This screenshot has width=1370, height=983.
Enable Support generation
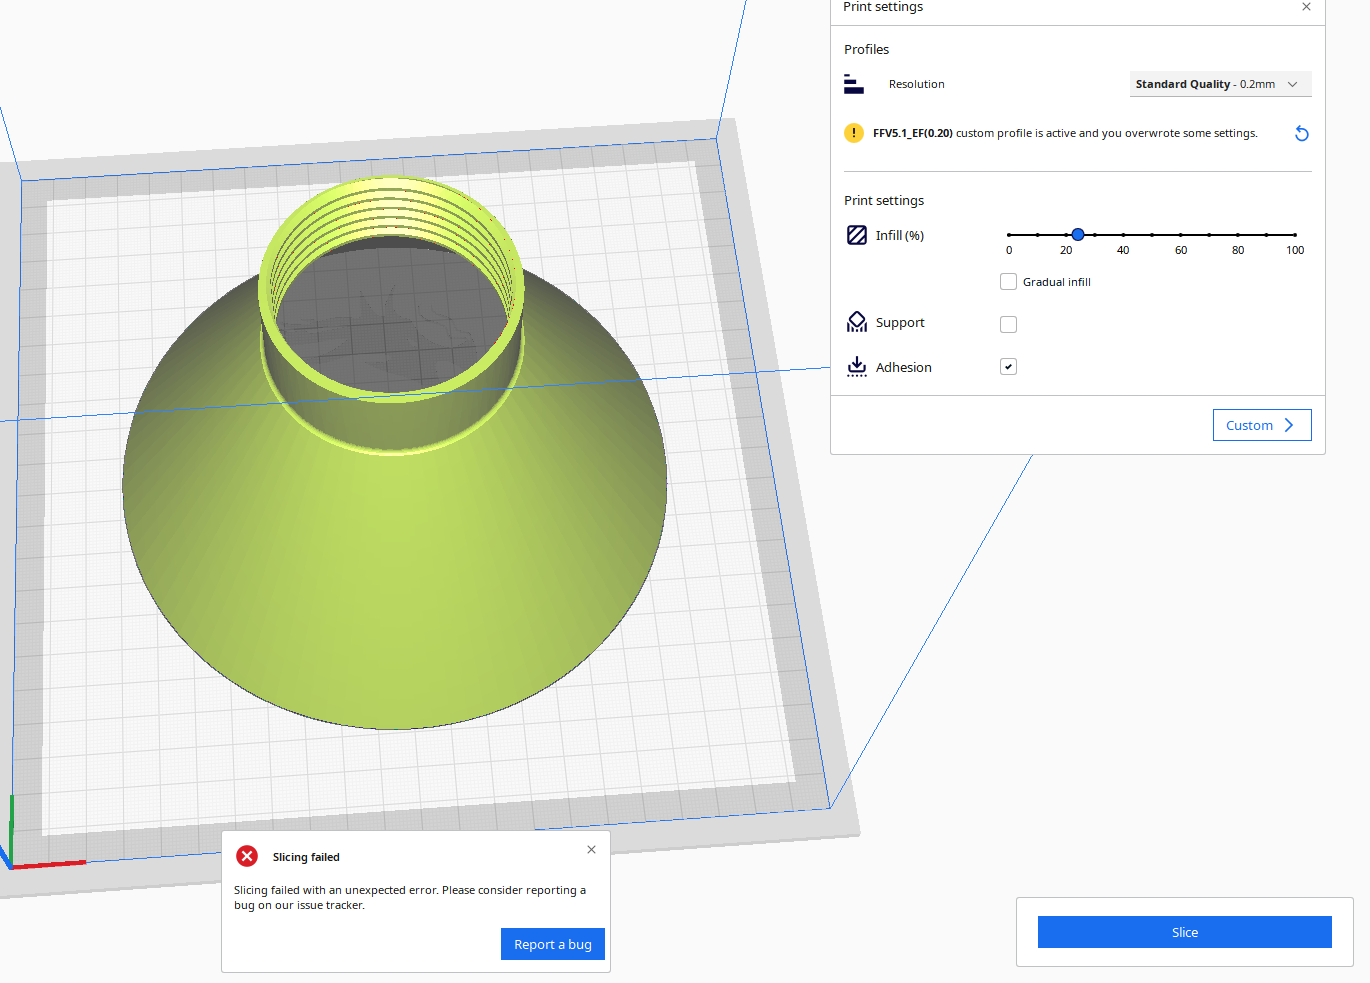(1008, 324)
